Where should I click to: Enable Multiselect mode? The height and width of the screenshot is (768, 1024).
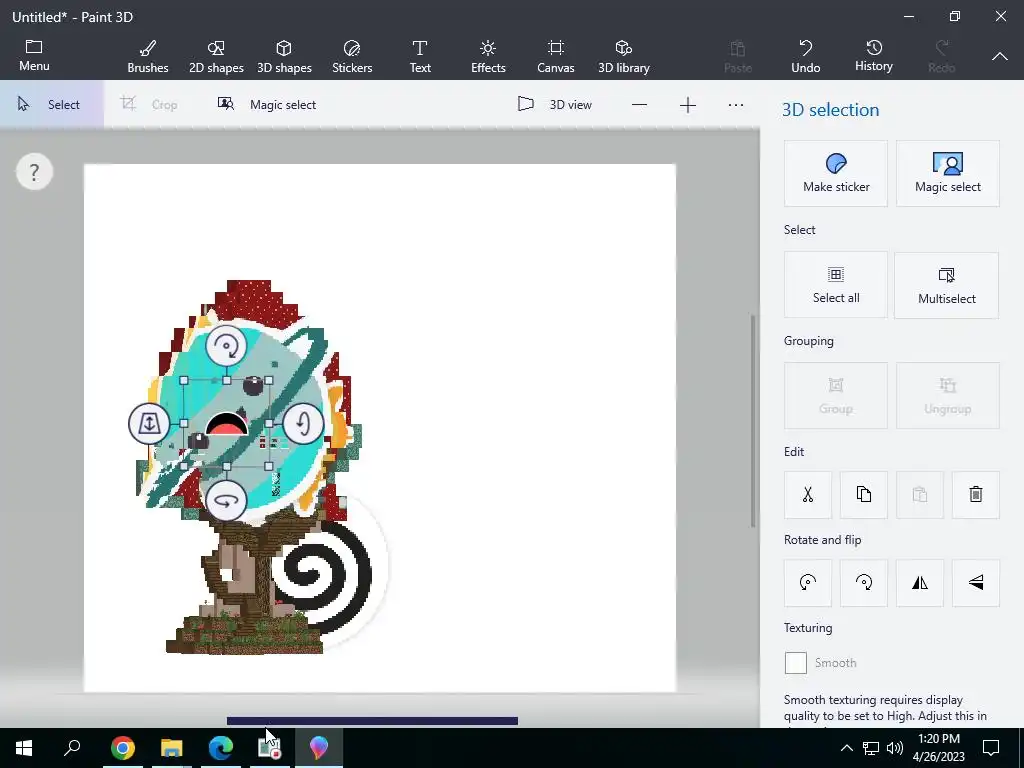[946, 285]
